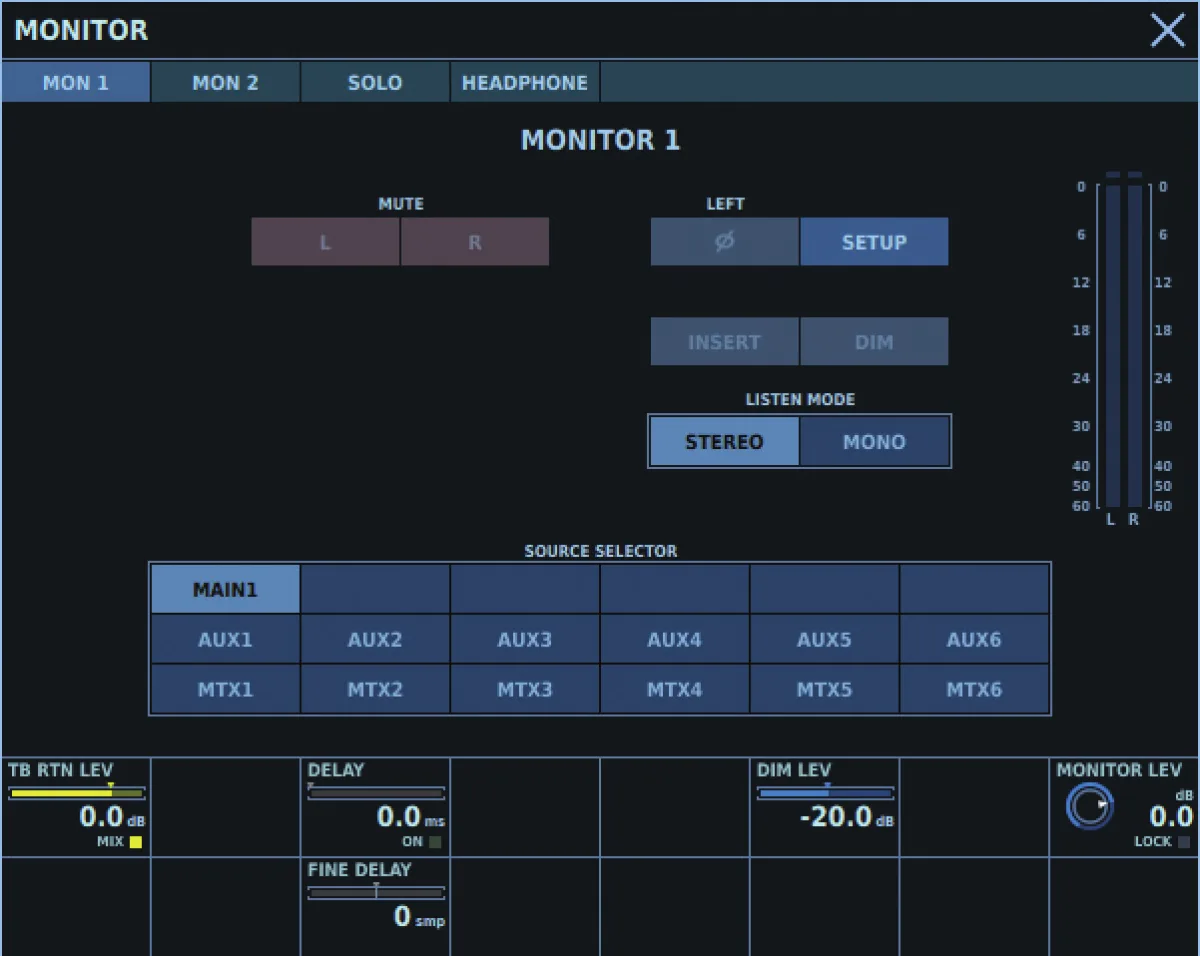
Task: Pick AUX4 as the source
Action: (675, 639)
